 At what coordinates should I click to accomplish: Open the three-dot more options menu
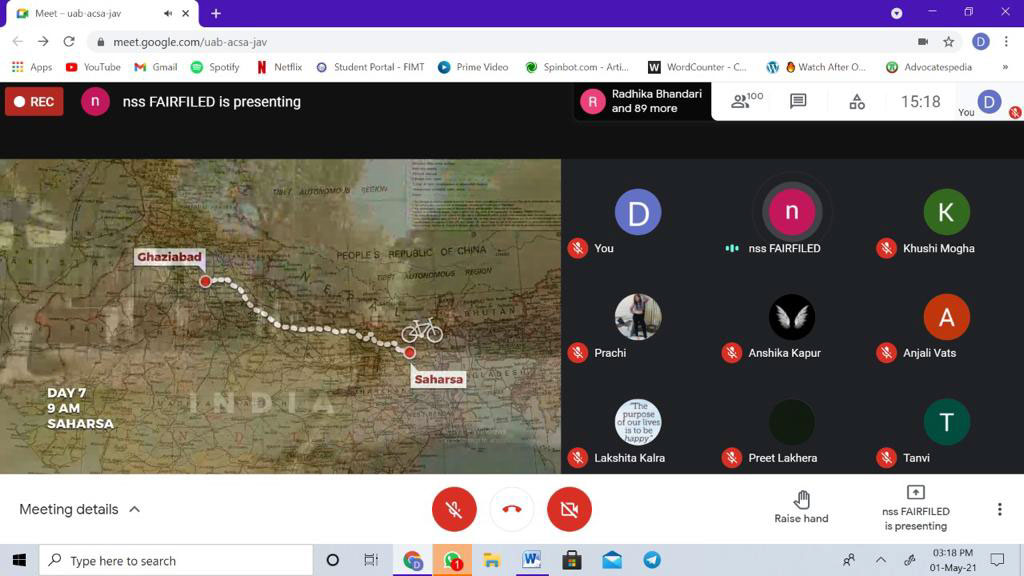pos(999,509)
